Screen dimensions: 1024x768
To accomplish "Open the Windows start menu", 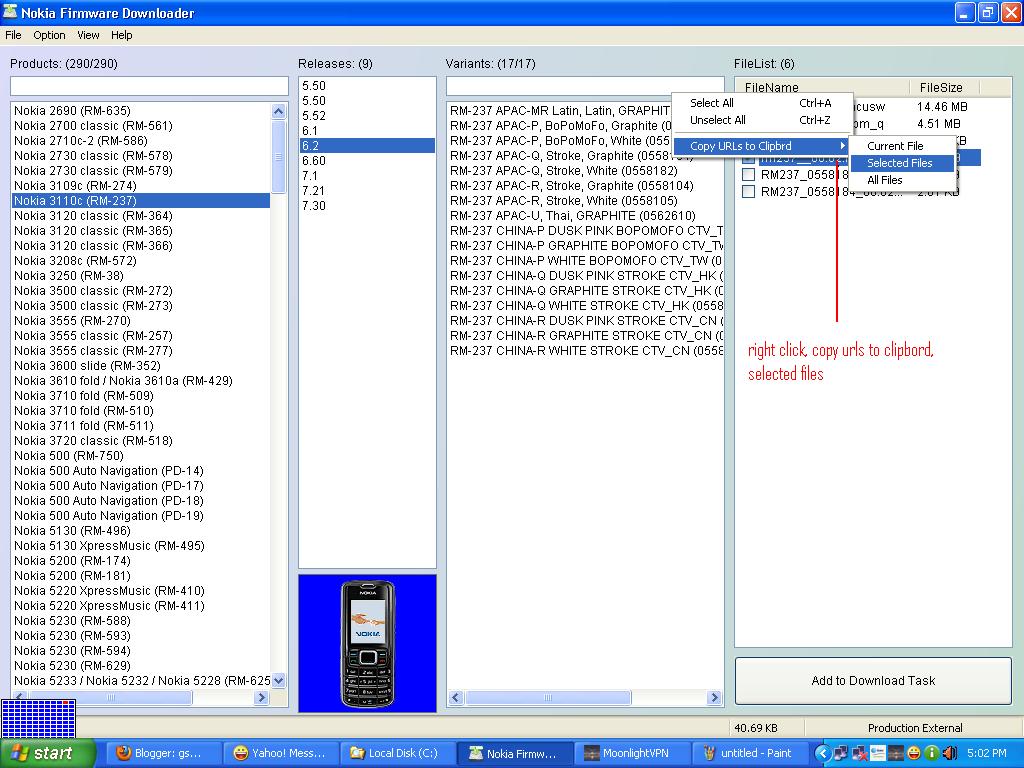I will pos(48,753).
